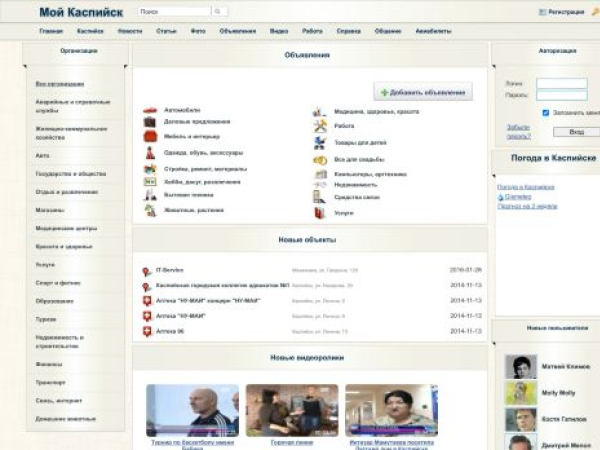600x450 pixels.
Task: Open the Погода в Каспийске link
Action: click(526, 187)
